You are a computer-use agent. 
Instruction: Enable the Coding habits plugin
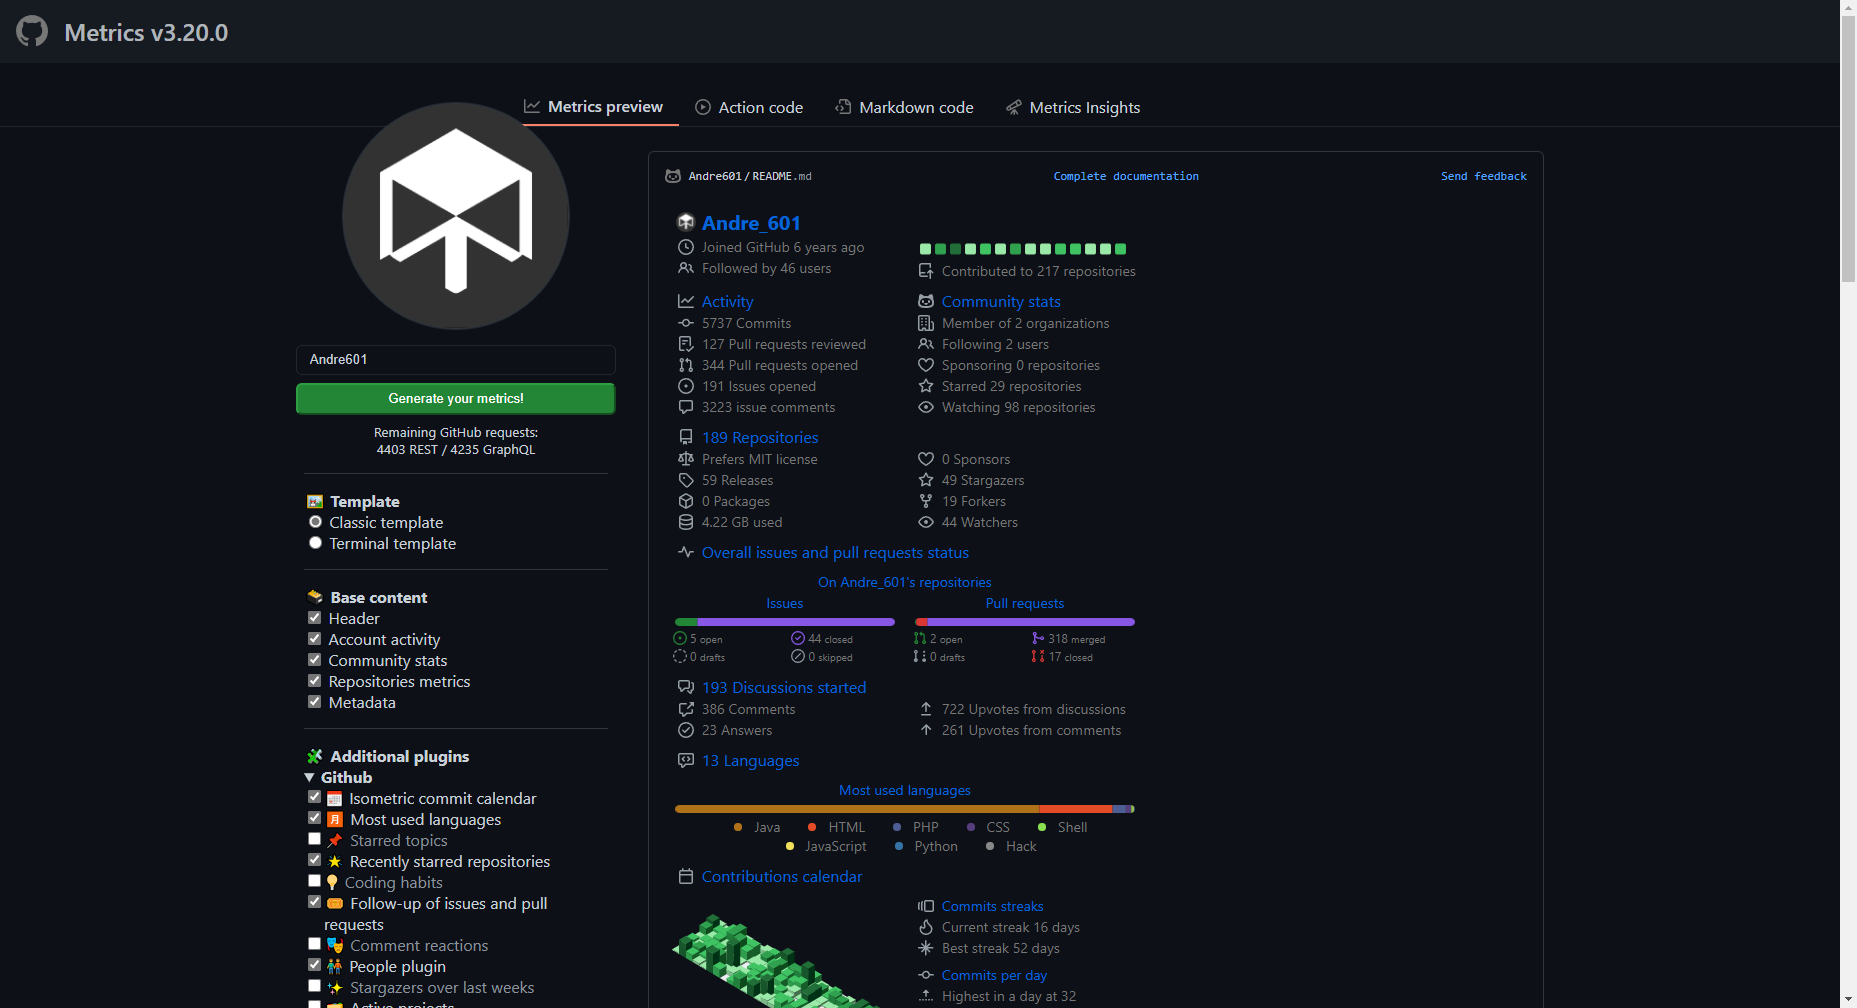[315, 881]
